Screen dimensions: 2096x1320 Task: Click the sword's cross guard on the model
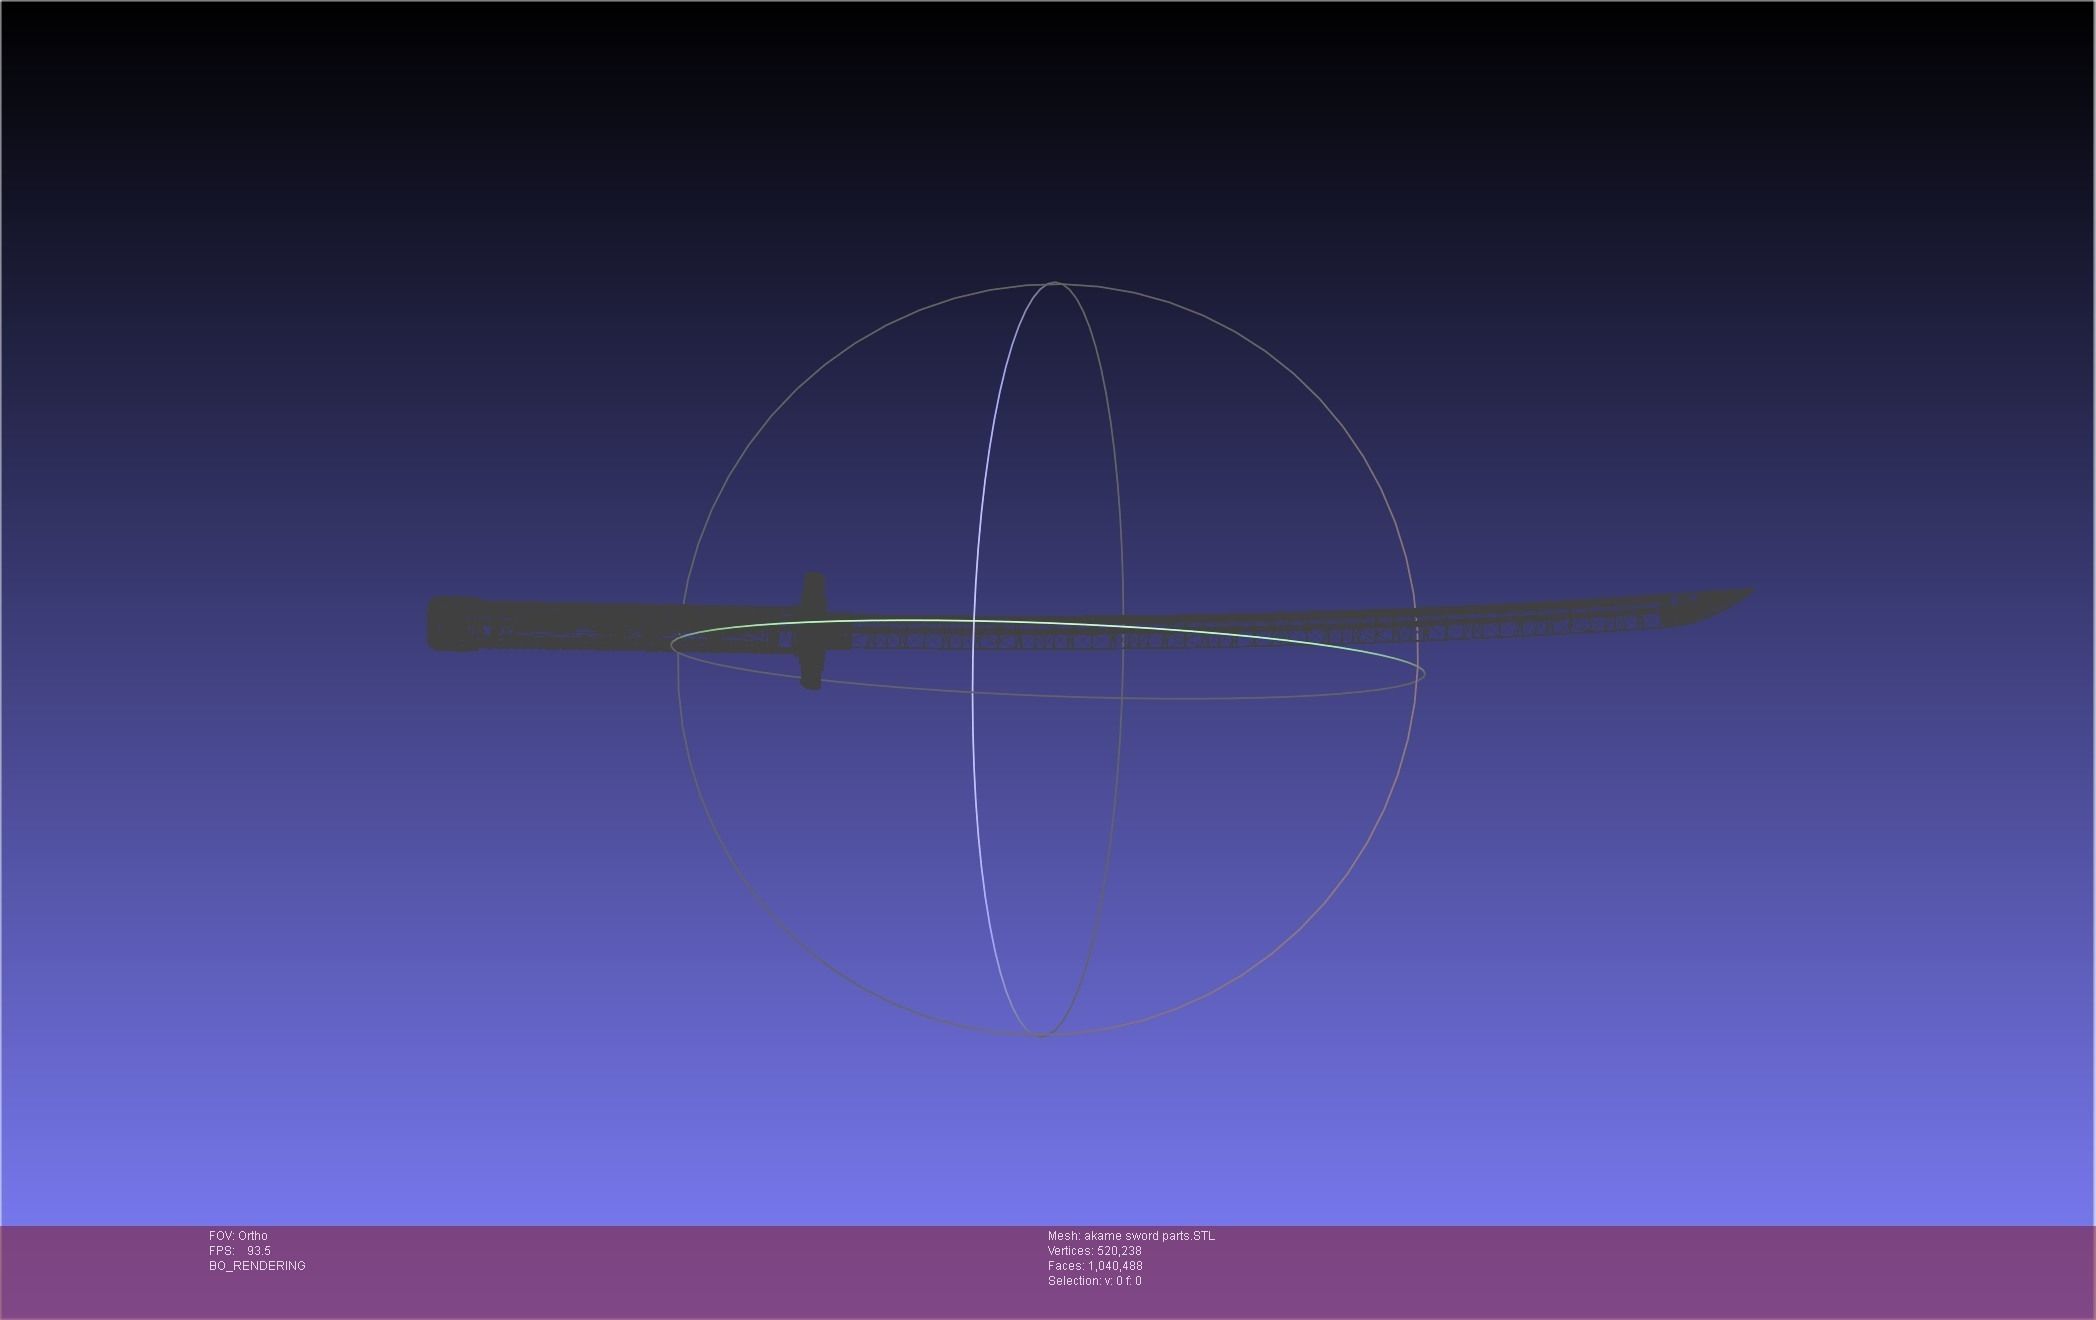point(813,631)
